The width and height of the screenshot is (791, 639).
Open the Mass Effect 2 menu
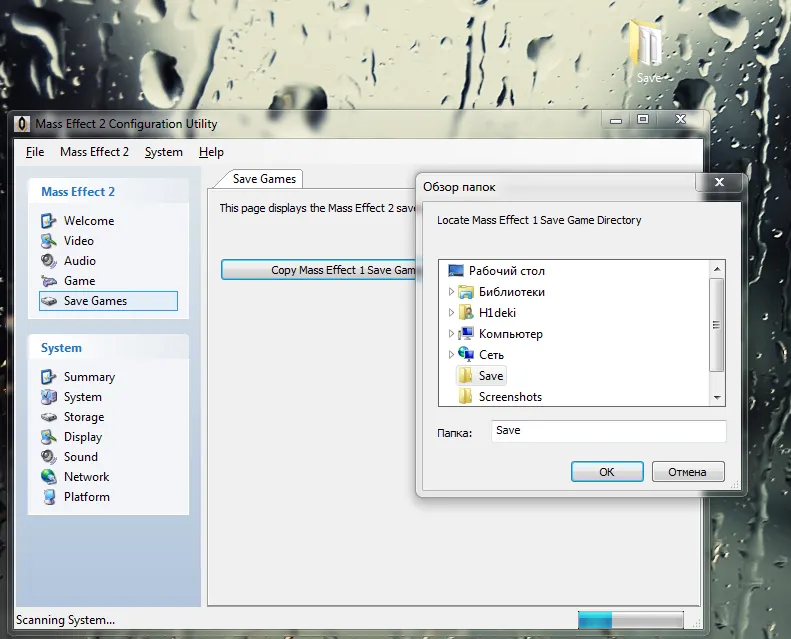94,152
